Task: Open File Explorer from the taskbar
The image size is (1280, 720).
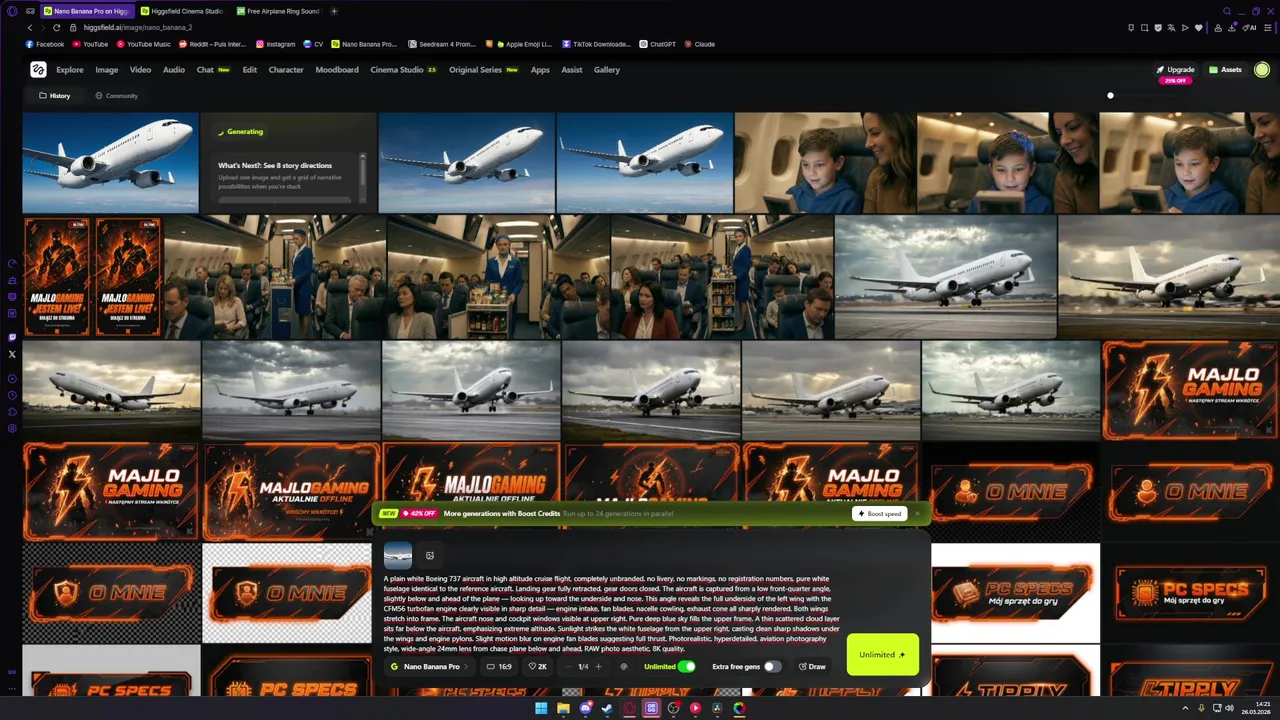Action: pyautogui.click(x=563, y=708)
